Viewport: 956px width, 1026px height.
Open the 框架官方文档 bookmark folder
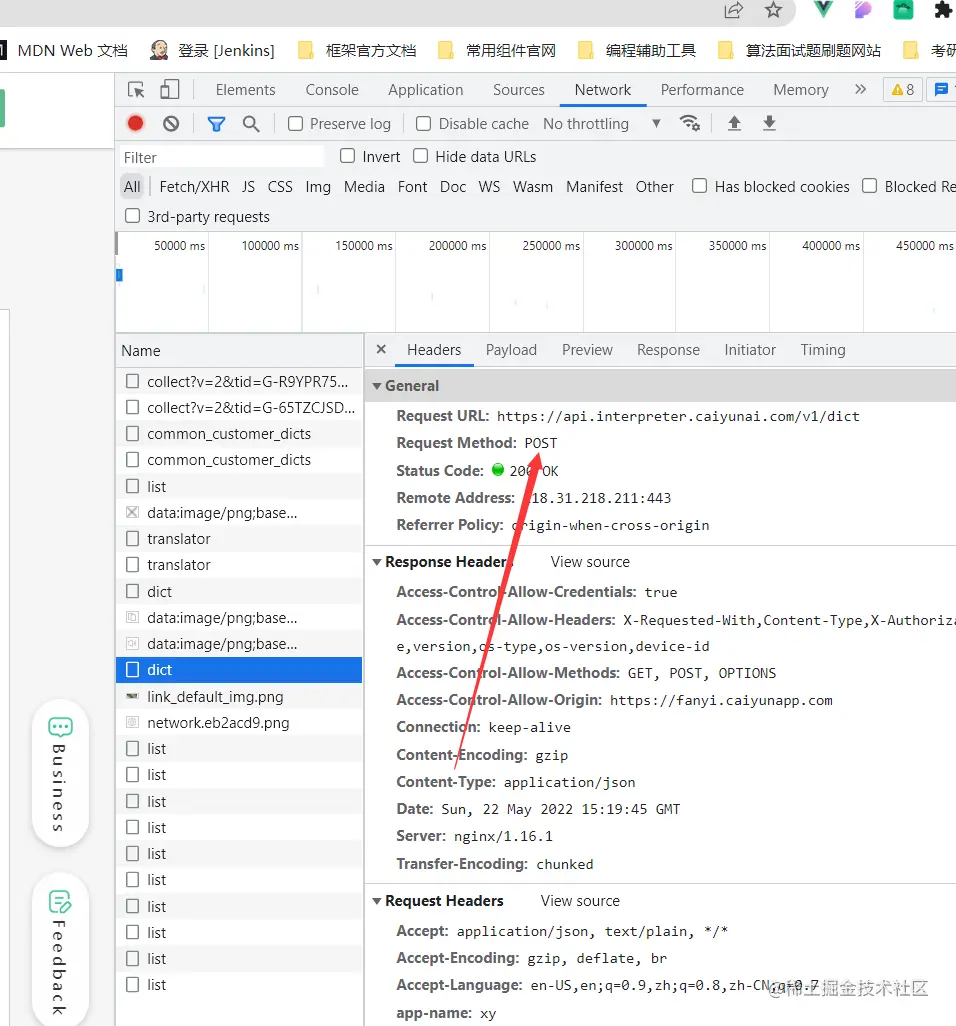coord(357,50)
